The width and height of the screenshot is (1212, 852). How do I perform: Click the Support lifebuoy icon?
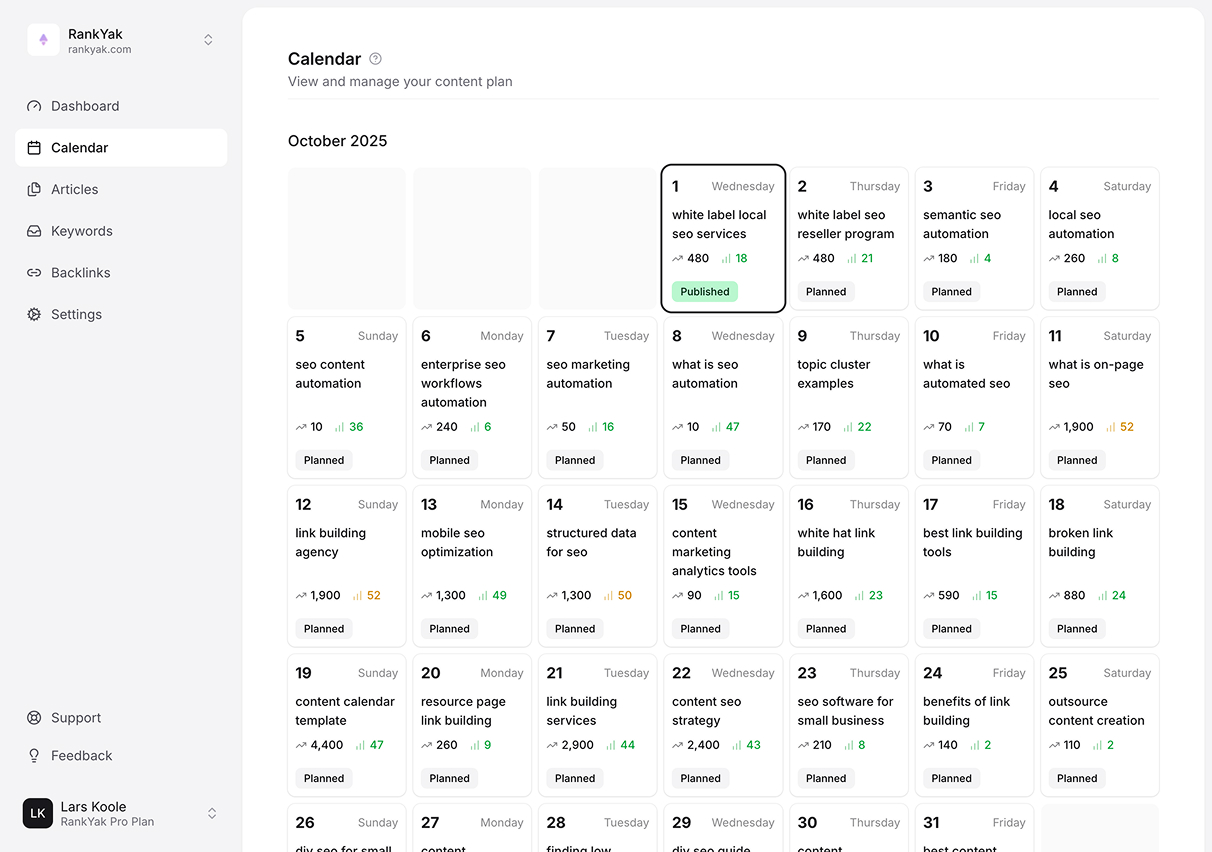(34, 718)
